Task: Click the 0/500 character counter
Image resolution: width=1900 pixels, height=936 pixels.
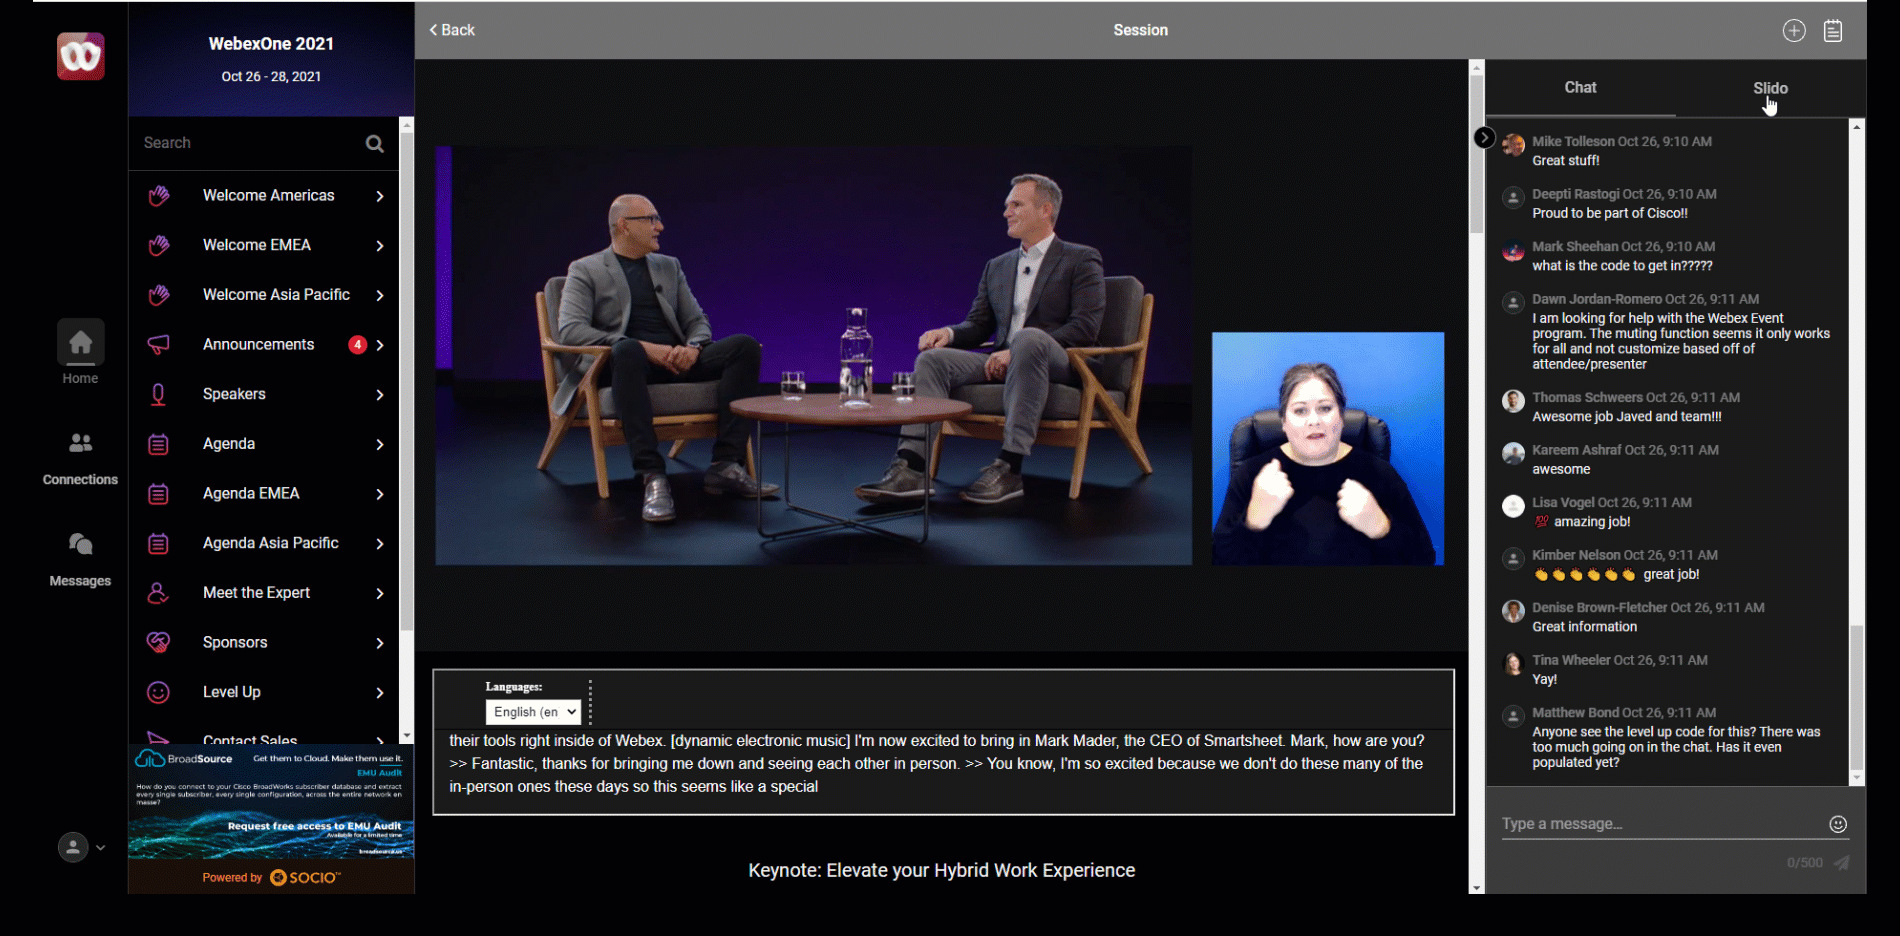Action: click(1804, 863)
